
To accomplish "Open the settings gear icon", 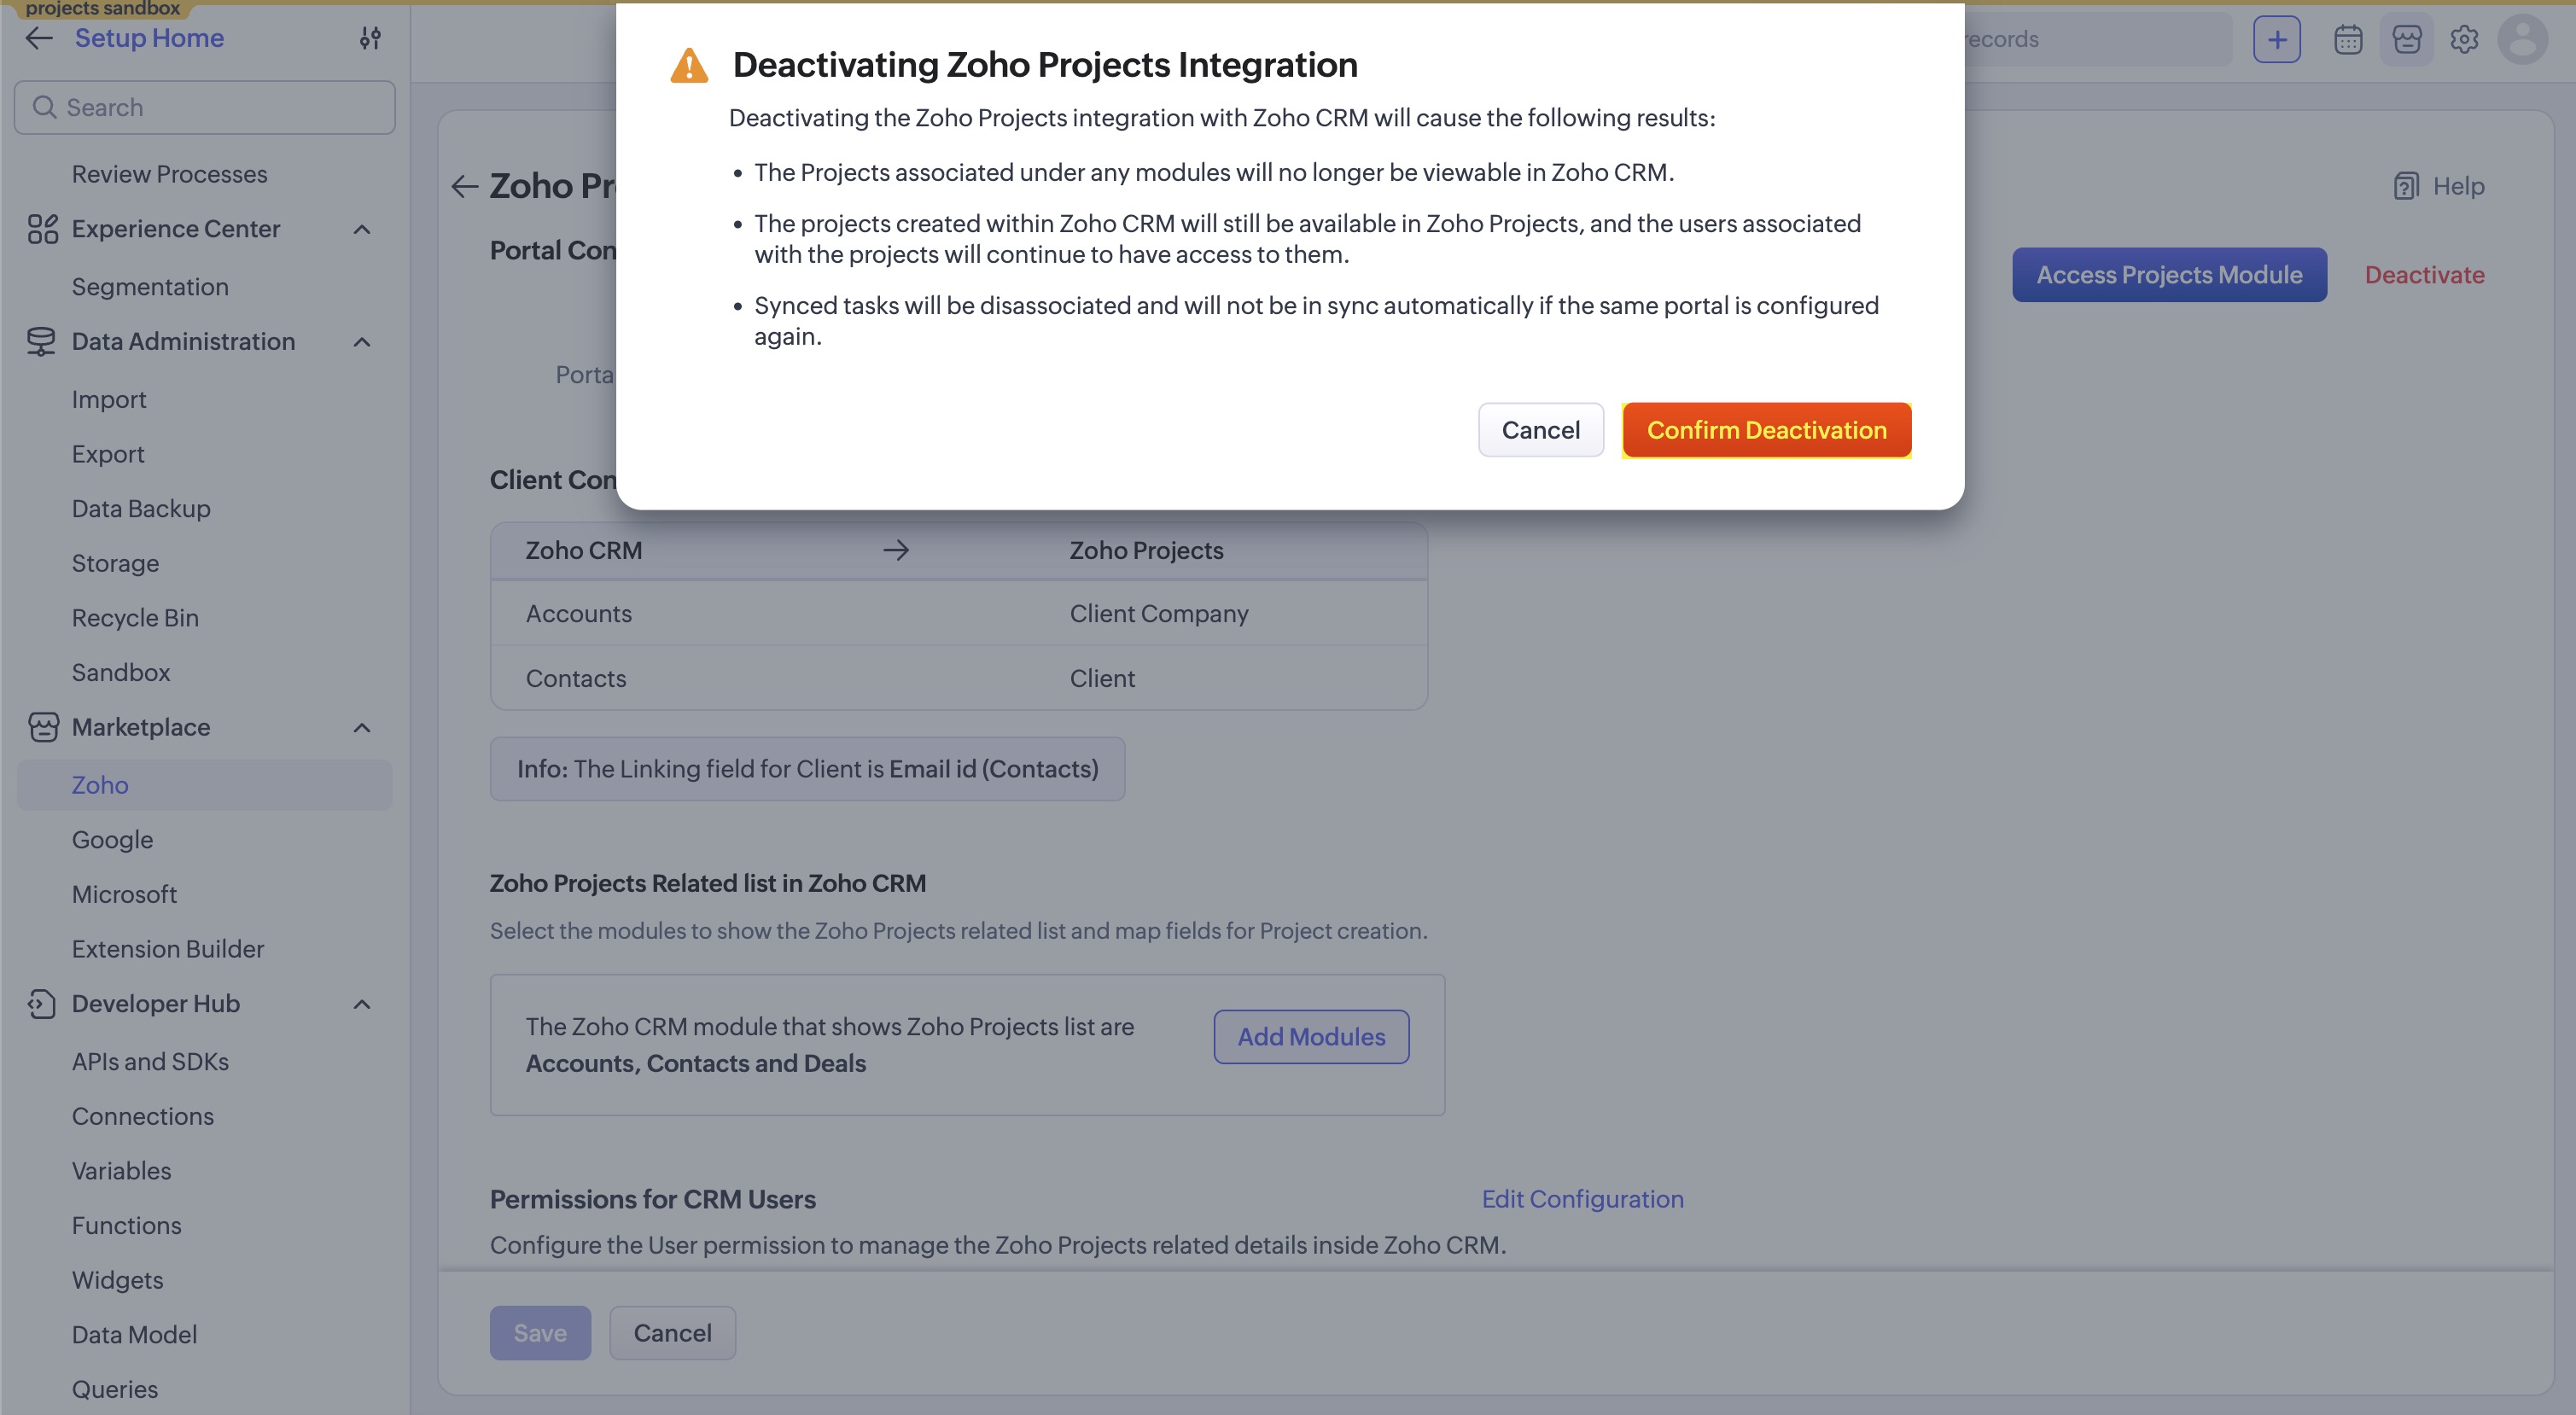I will (2464, 39).
